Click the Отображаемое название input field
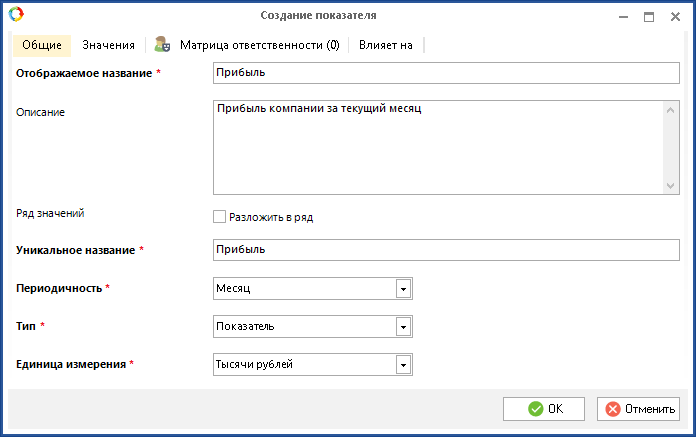Viewport: 696px width, 437px height. click(x=446, y=73)
